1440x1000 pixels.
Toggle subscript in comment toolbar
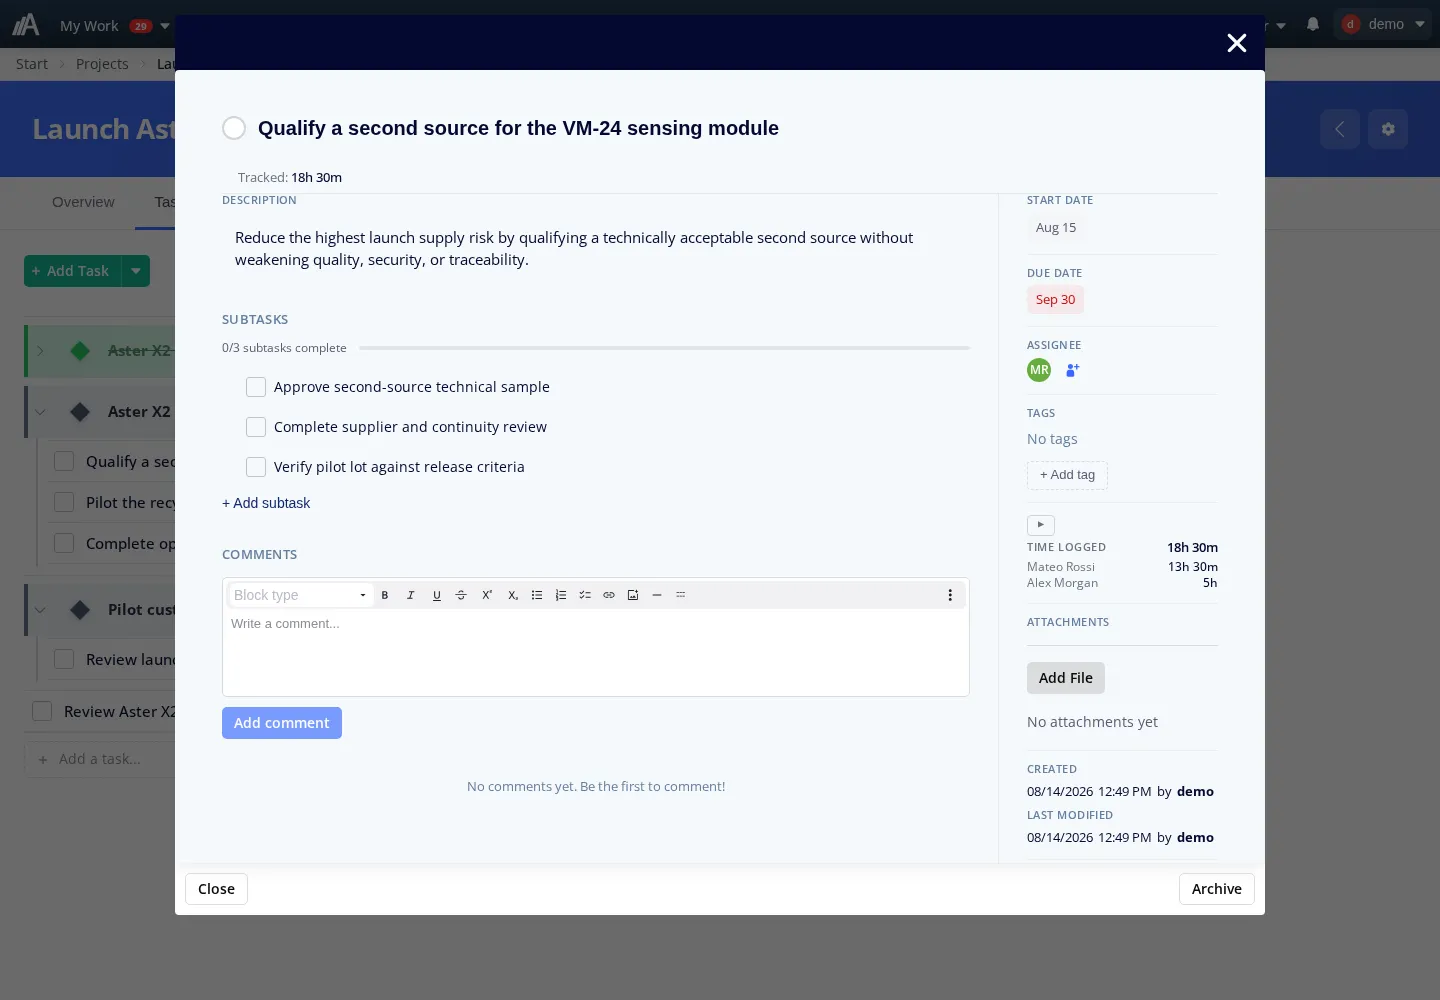coord(513,595)
